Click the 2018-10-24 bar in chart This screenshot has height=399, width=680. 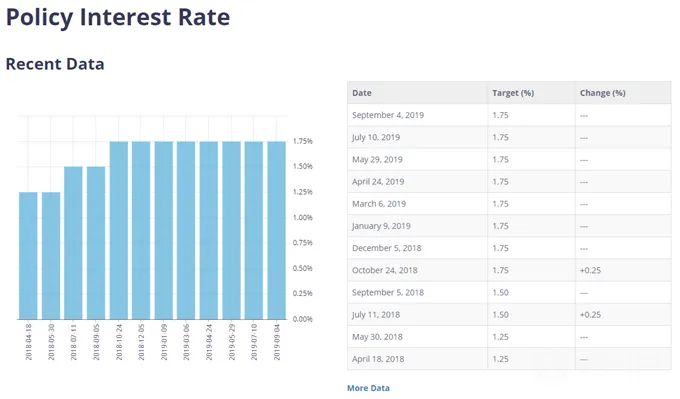[x=119, y=230]
